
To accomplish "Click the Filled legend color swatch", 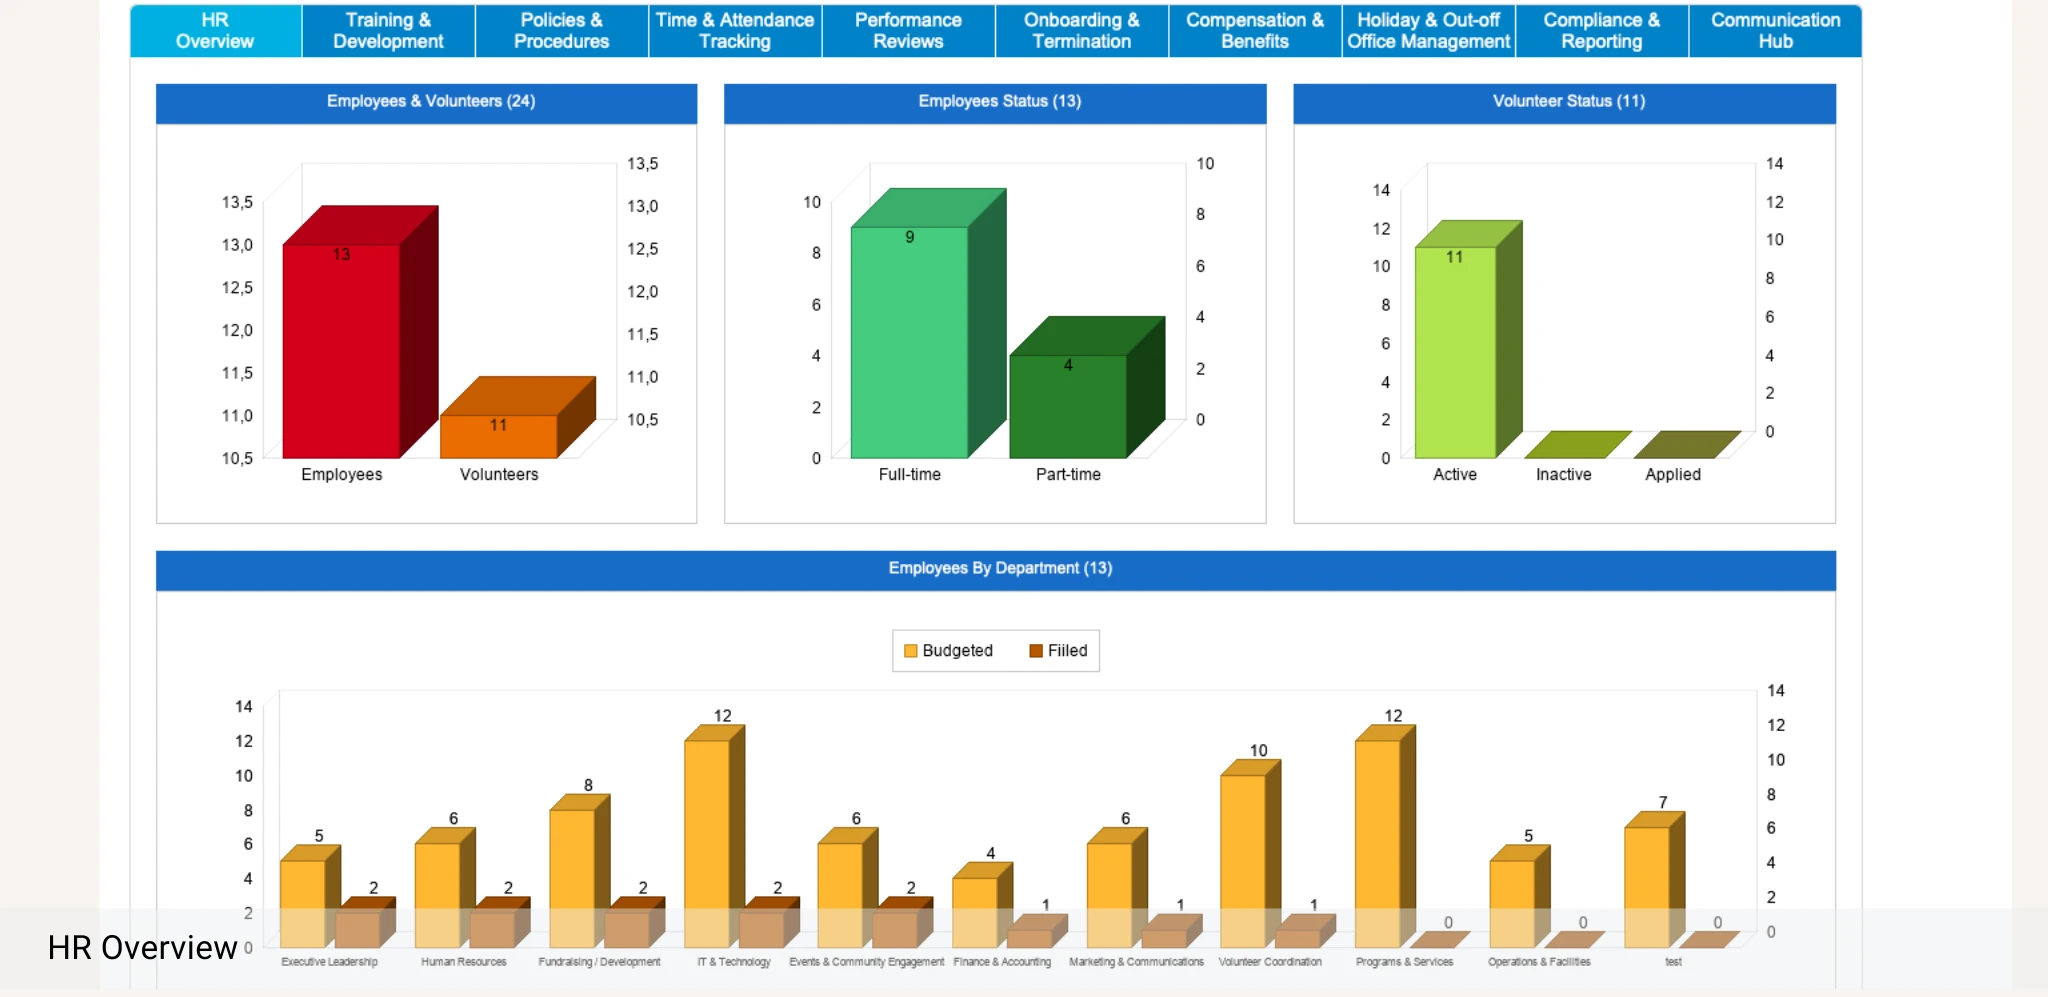I will pos(1036,651).
